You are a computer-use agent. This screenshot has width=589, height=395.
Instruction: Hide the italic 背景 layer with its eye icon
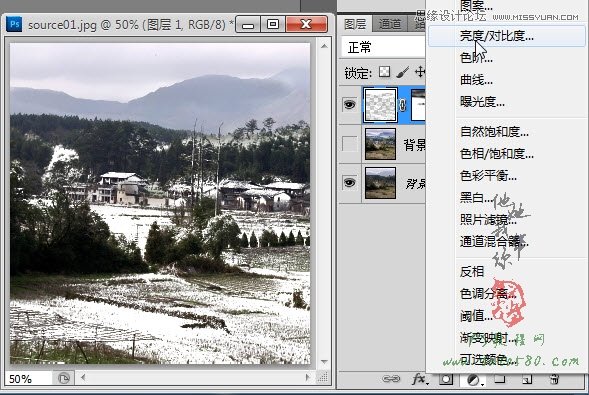pyautogui.click(x=350, y=183)
